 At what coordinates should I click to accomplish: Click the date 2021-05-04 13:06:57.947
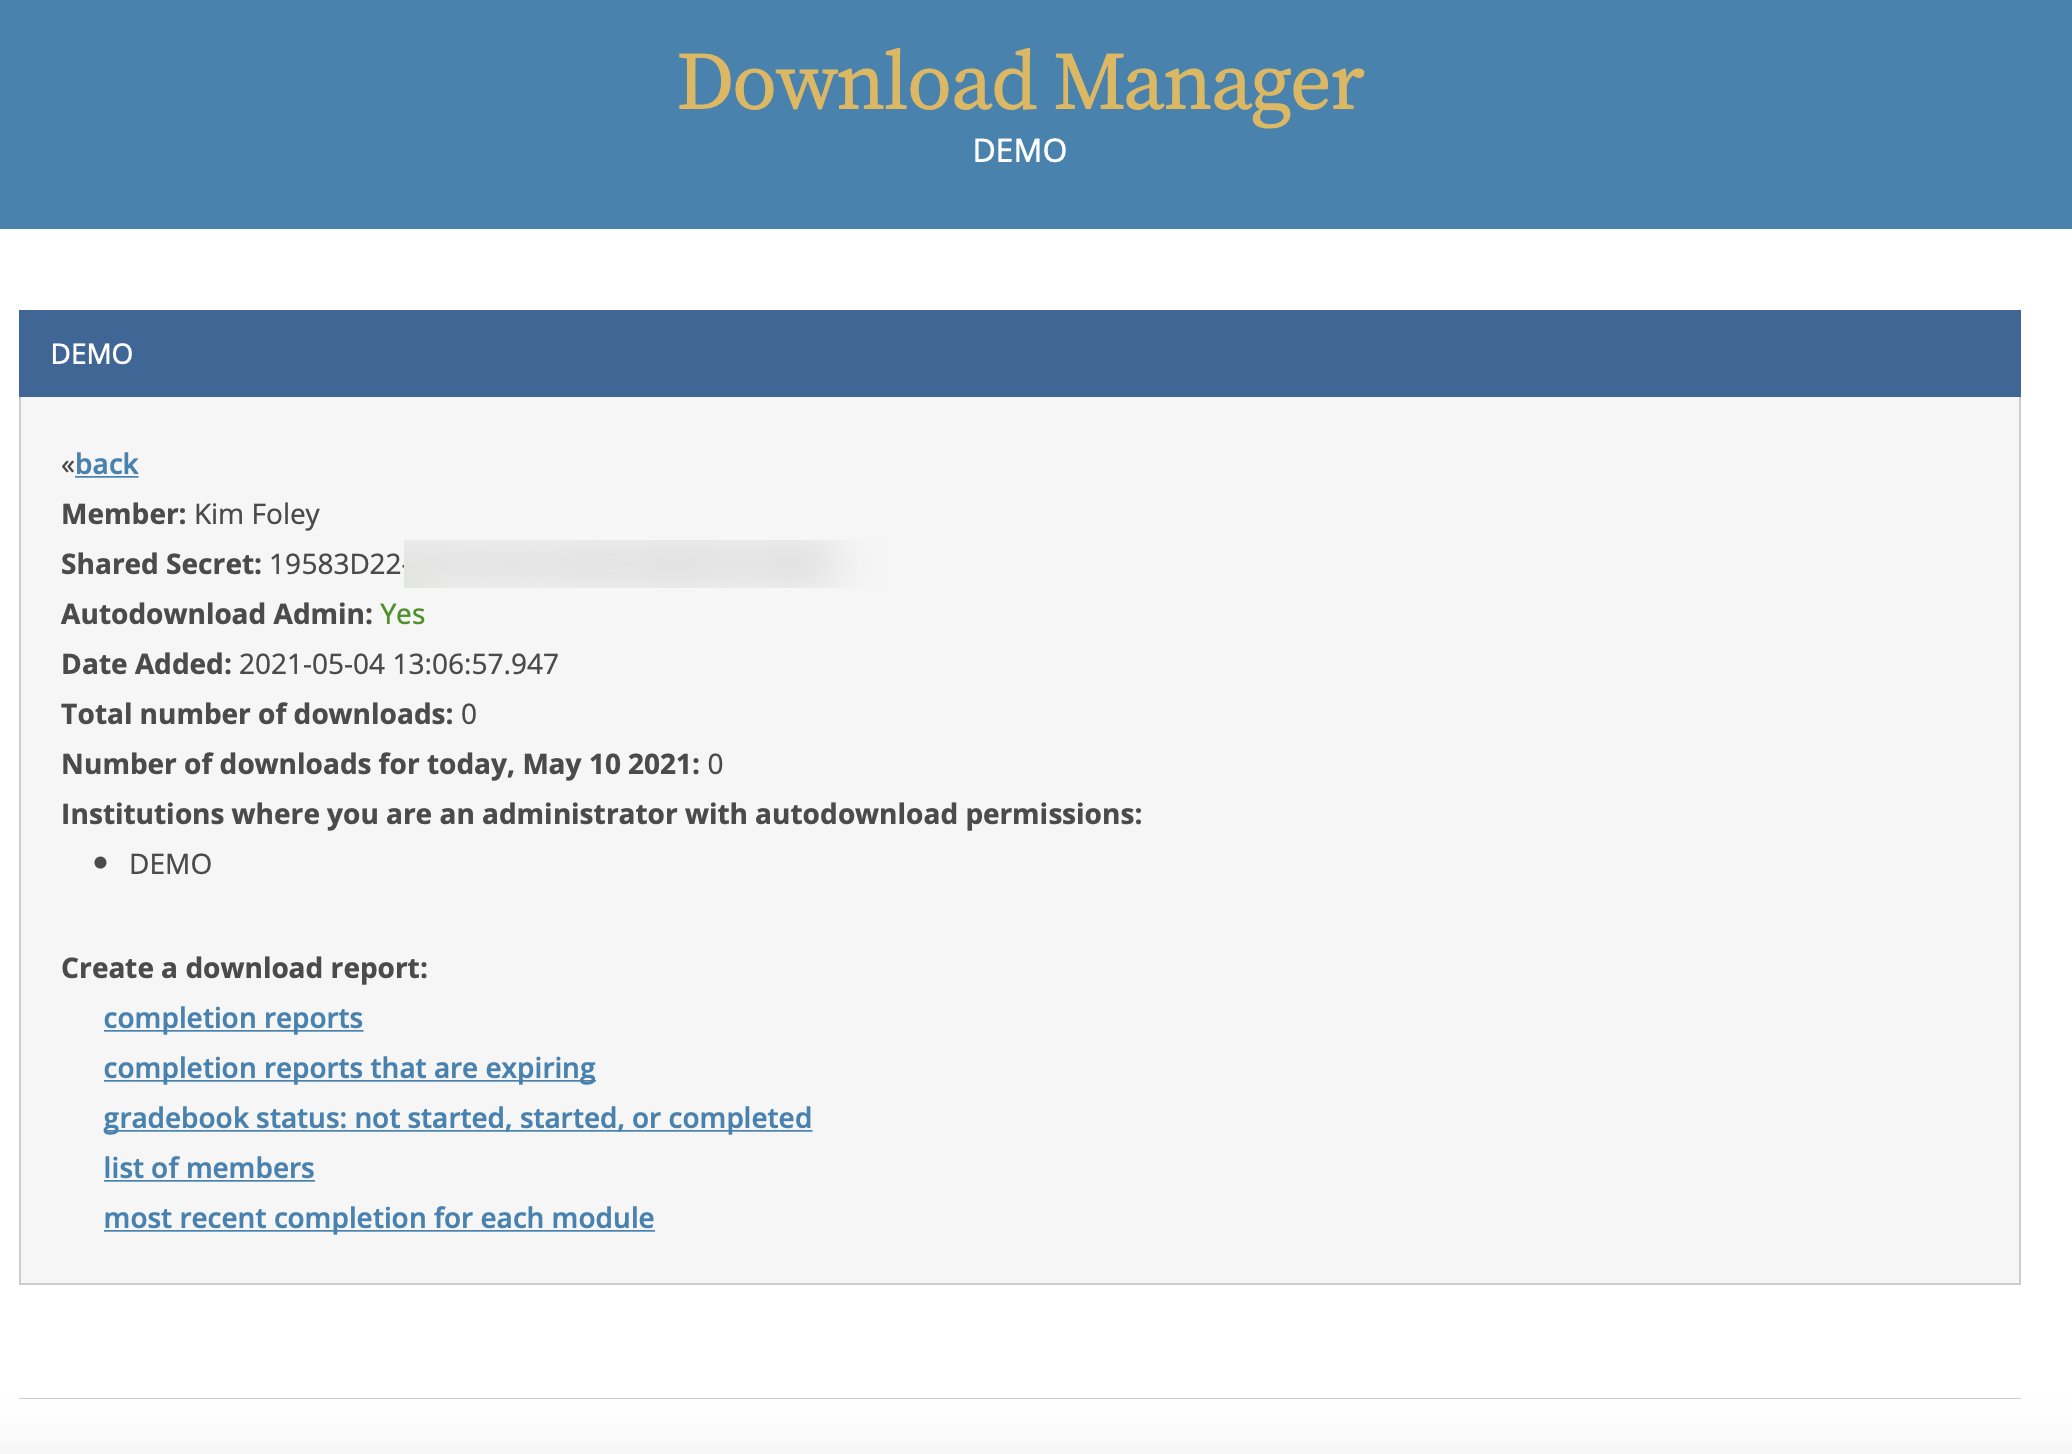(399, 664)
